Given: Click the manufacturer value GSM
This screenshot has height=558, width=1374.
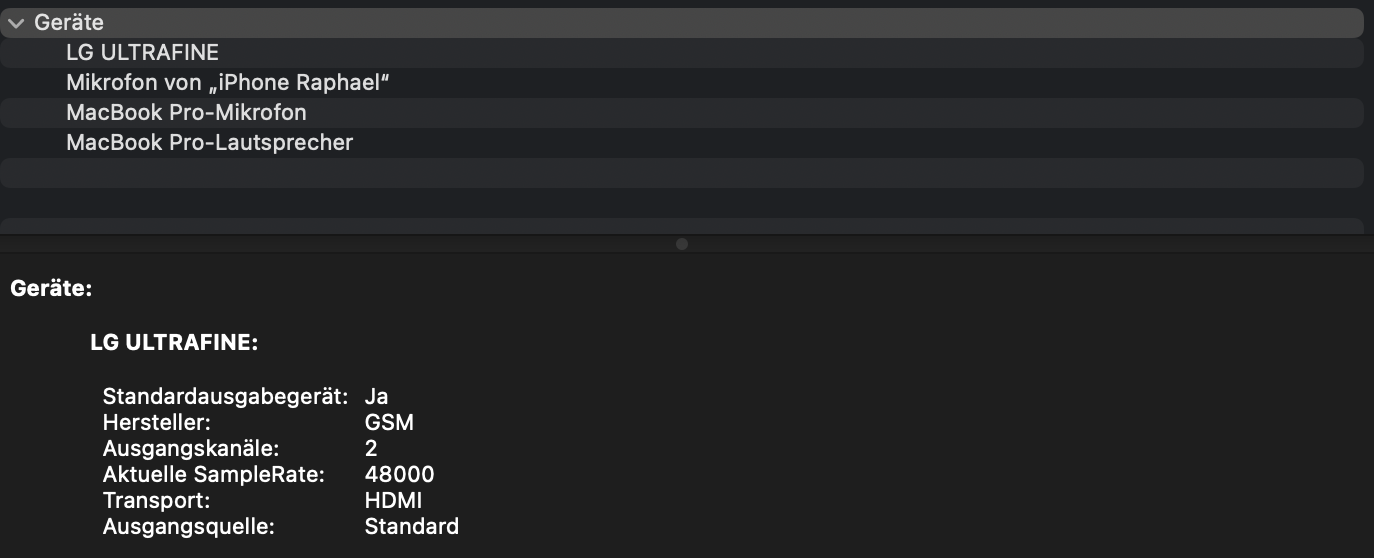Looking at the screenshot, I should [389, 422].
